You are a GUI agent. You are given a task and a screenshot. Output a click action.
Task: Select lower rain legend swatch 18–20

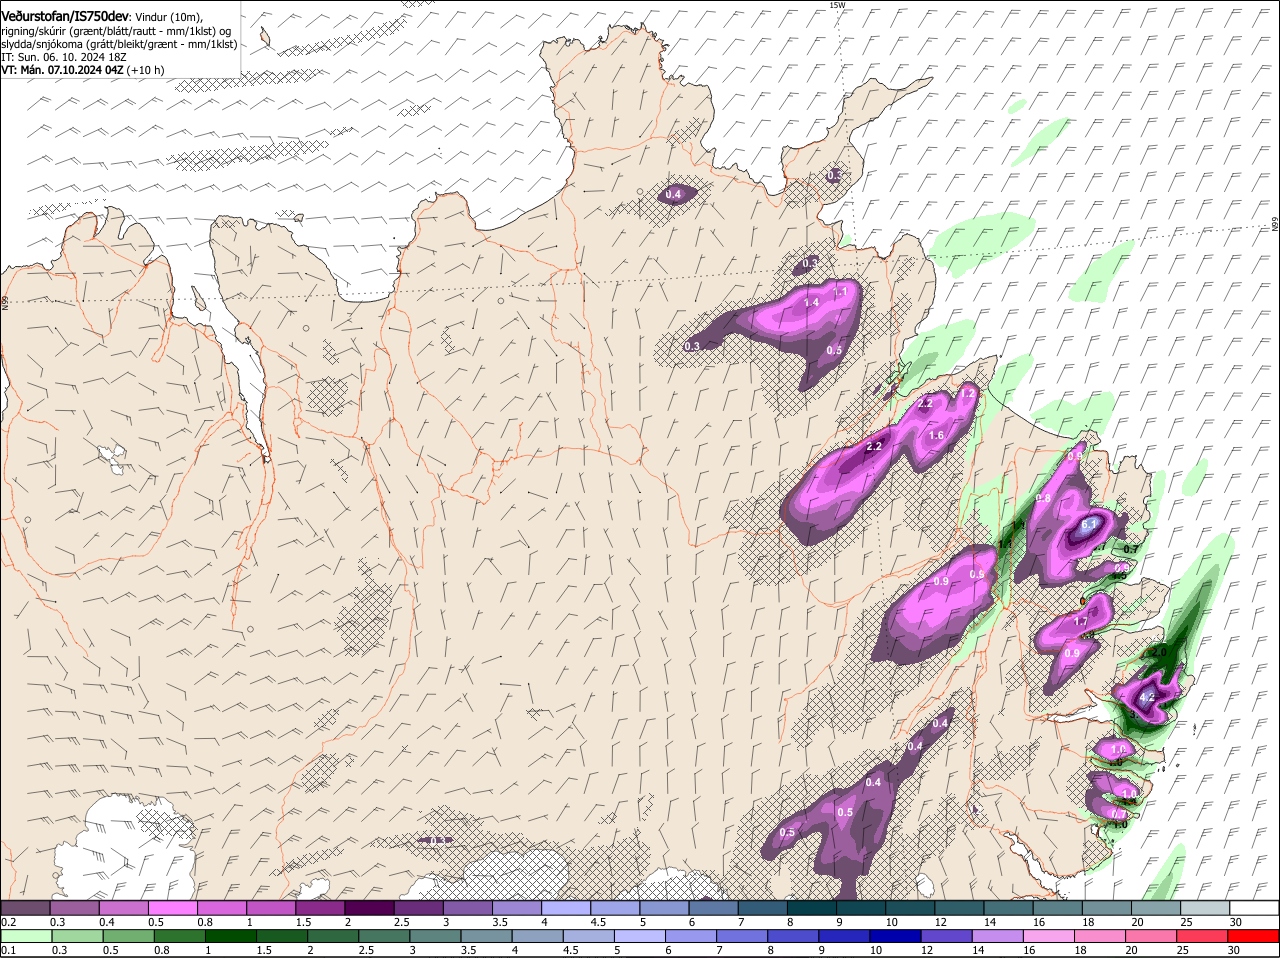(1100, 936)
